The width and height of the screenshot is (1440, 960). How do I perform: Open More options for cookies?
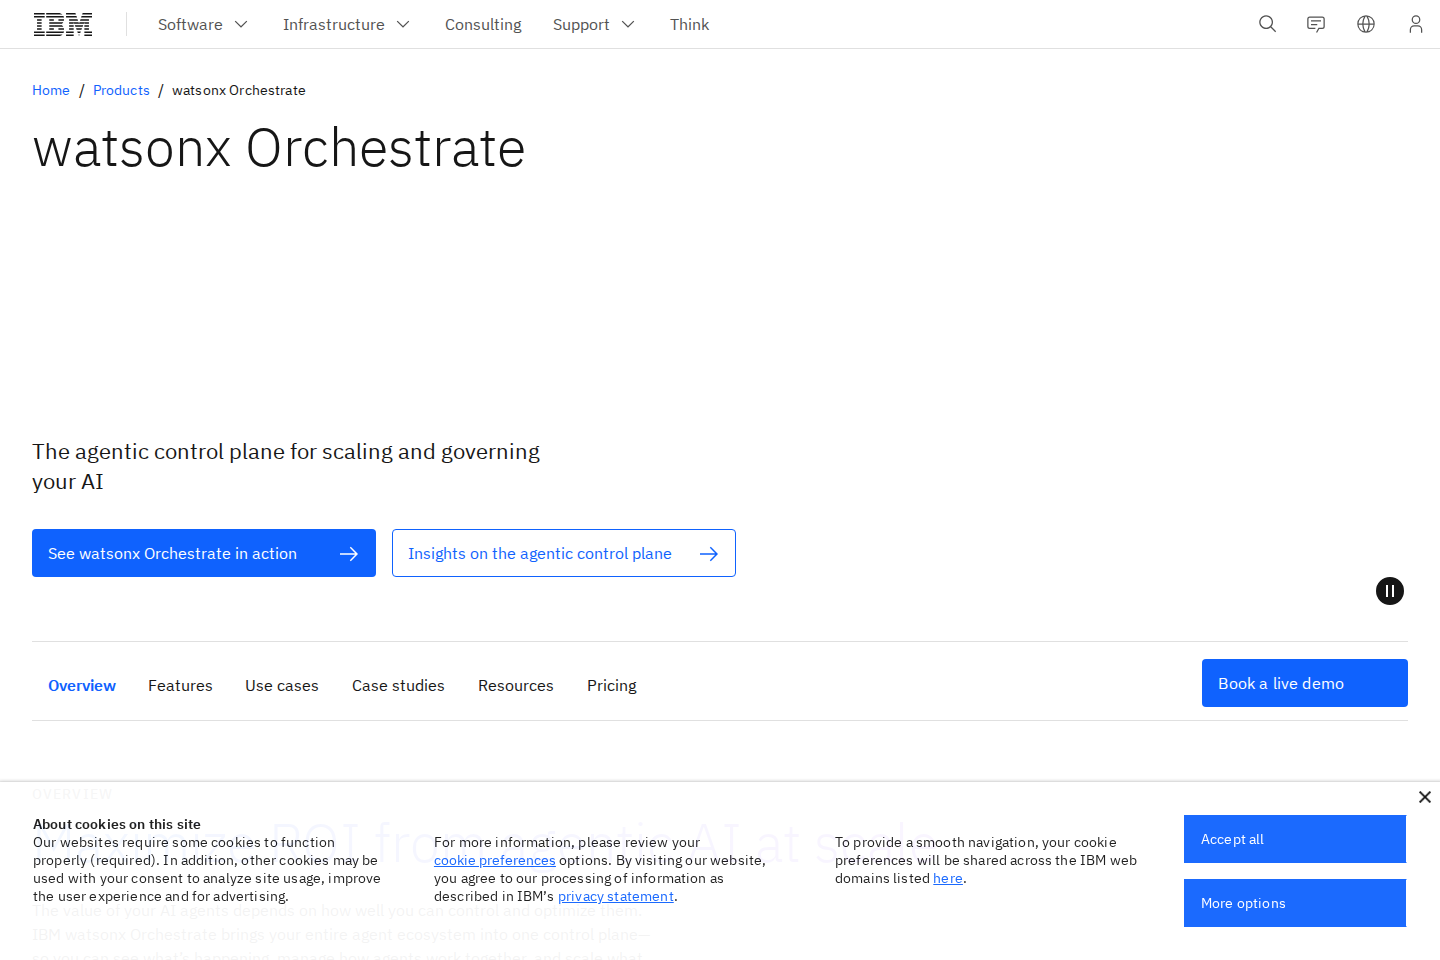[1295, 903]
